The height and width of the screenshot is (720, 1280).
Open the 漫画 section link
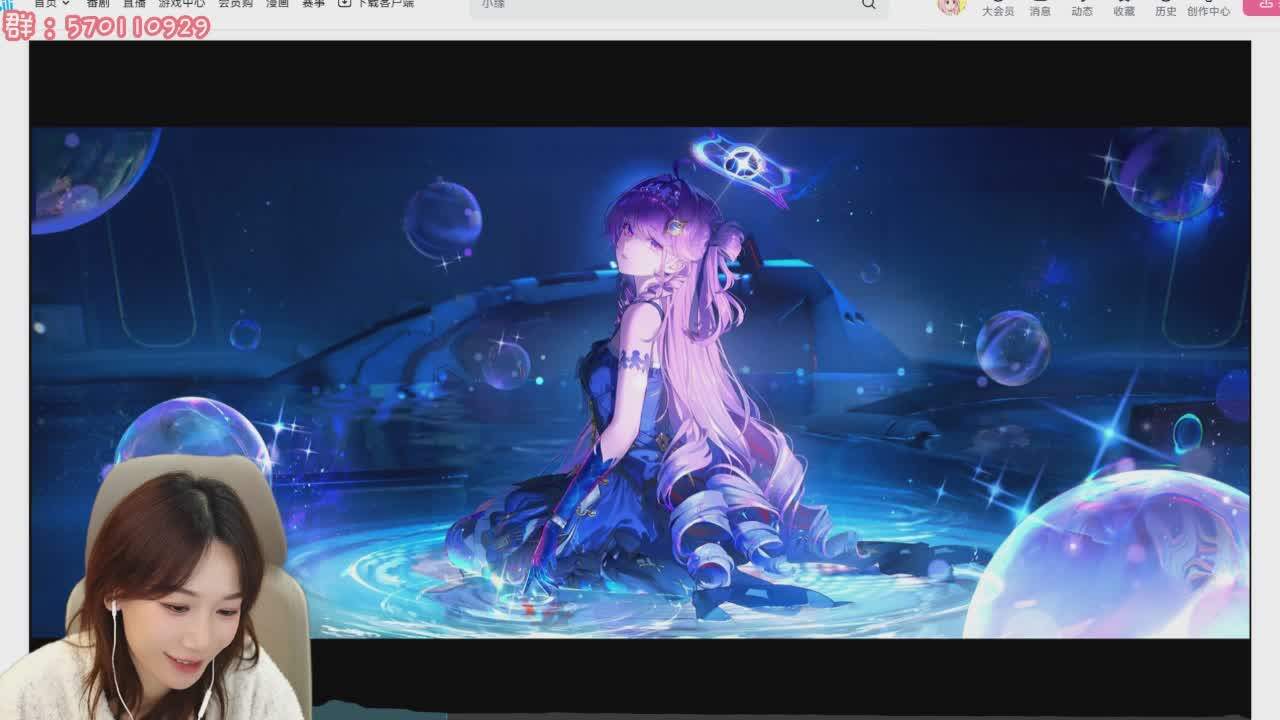(x=277, y=4)
